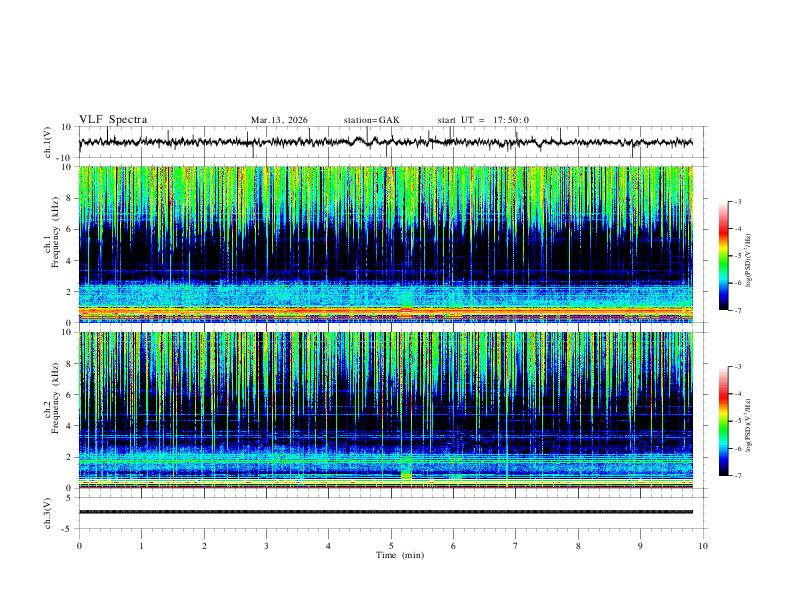792x612 pixels.
Task: Click the ch.2 colorbar log(PSD) label
Action: click(749, 425)
